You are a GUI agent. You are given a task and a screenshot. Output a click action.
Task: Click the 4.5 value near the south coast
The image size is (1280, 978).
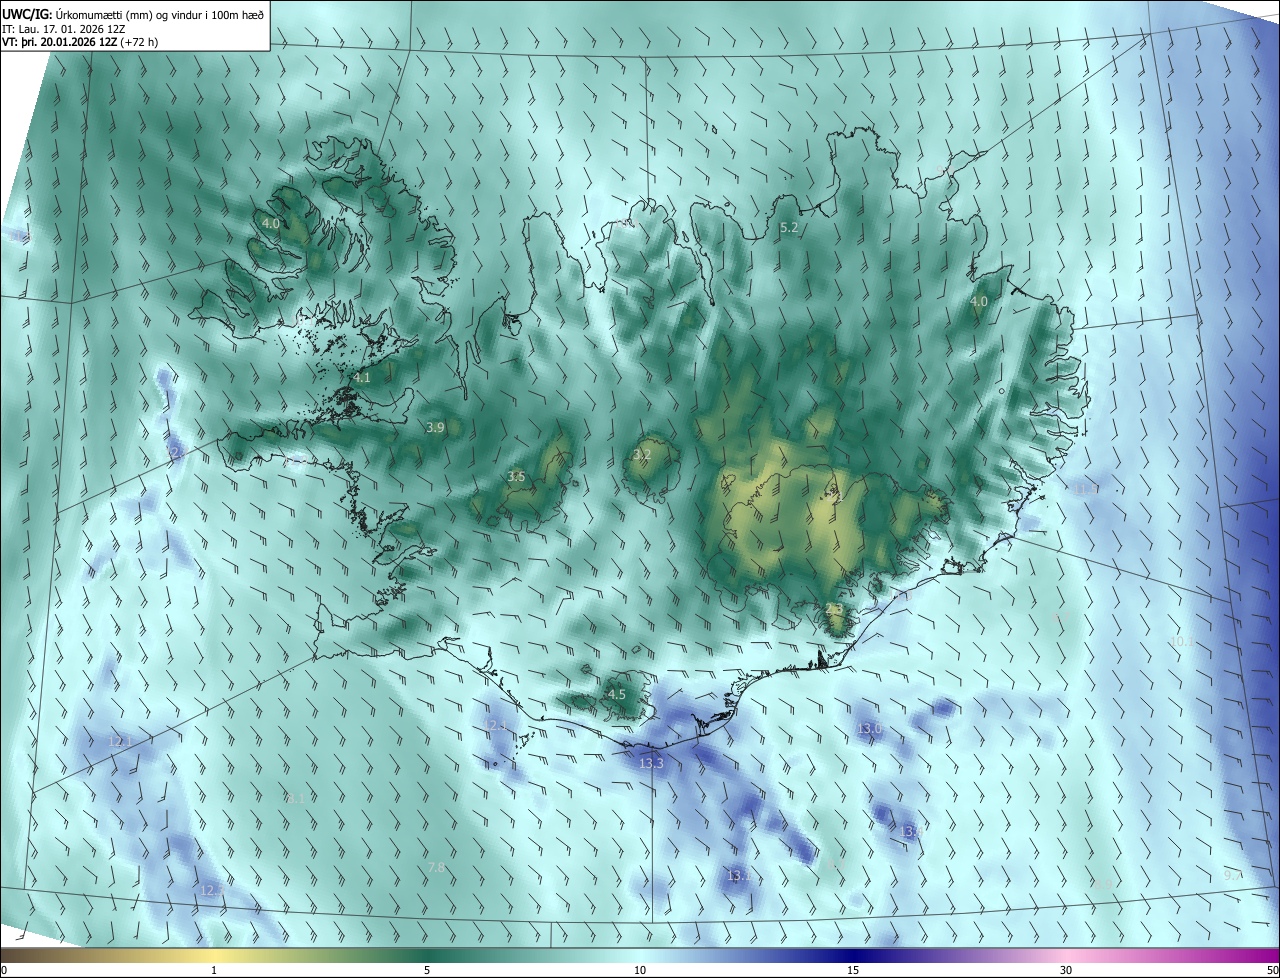tap(617, 694)
